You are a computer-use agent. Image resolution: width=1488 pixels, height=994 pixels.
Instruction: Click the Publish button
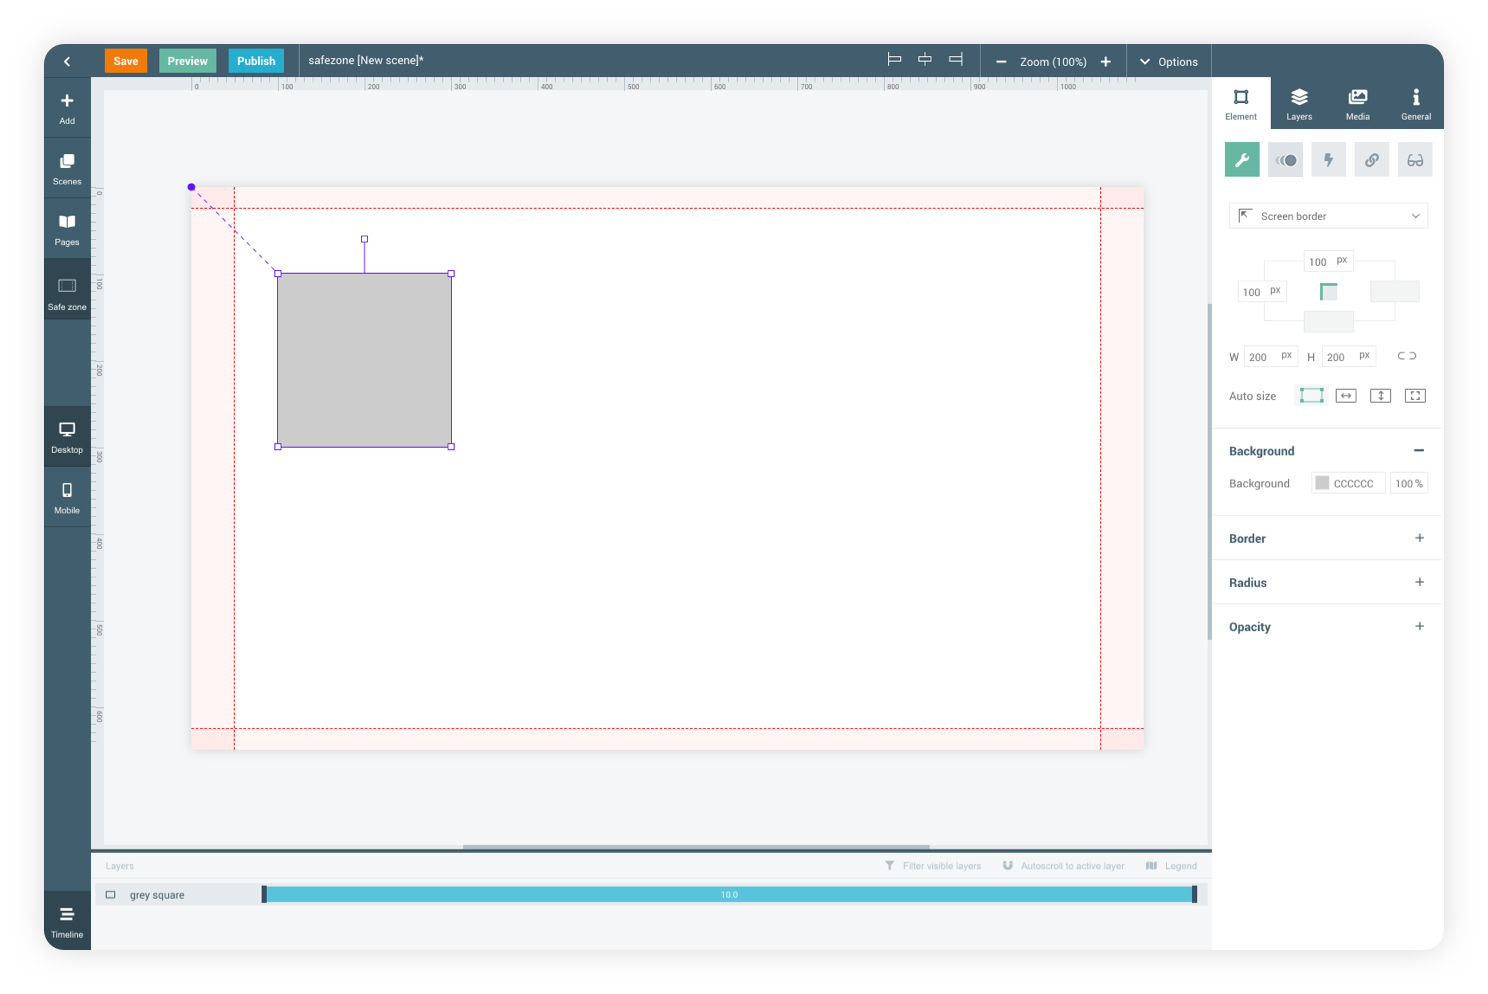tap(256, 61)
